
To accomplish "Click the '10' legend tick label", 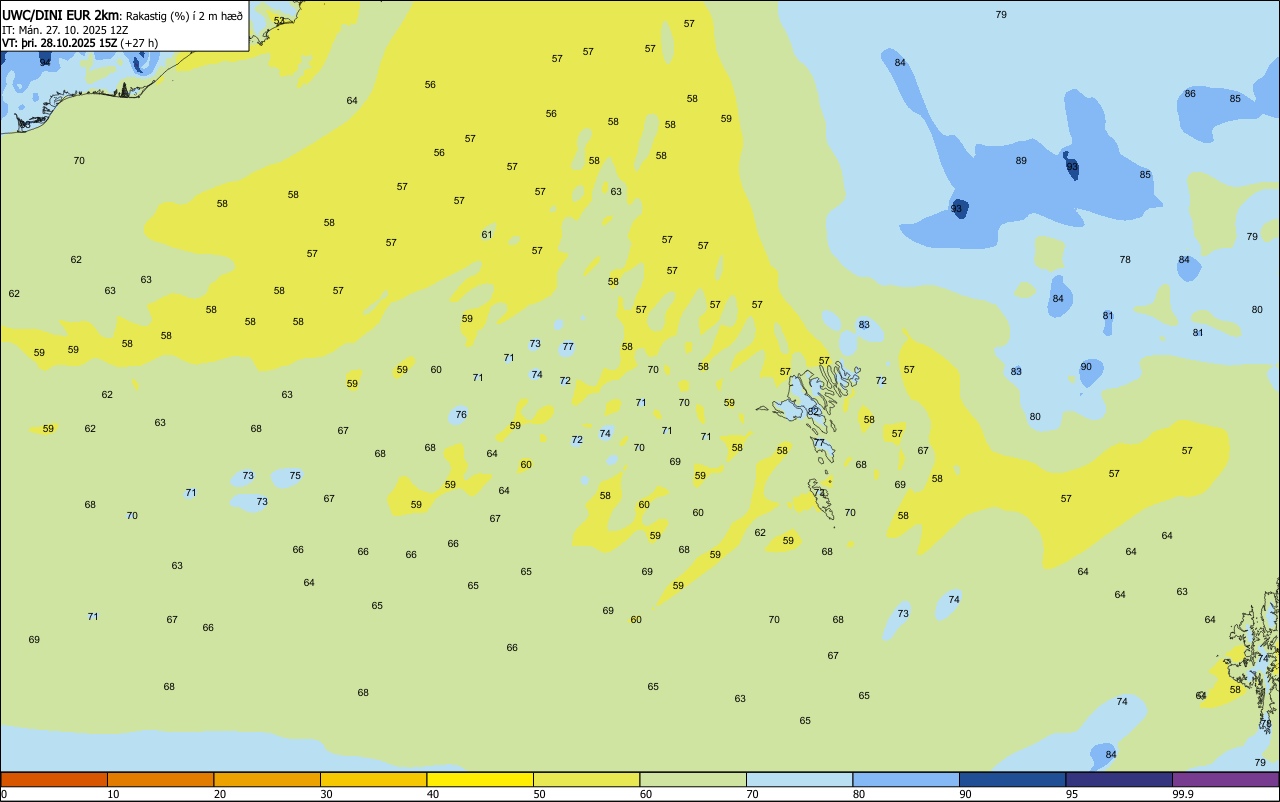I will coord(113,794).
